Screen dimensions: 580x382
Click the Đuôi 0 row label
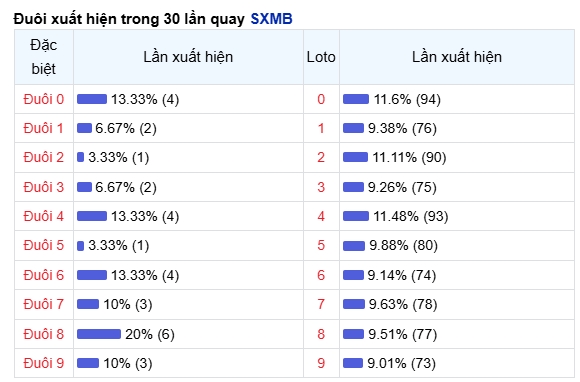point(44,99)
